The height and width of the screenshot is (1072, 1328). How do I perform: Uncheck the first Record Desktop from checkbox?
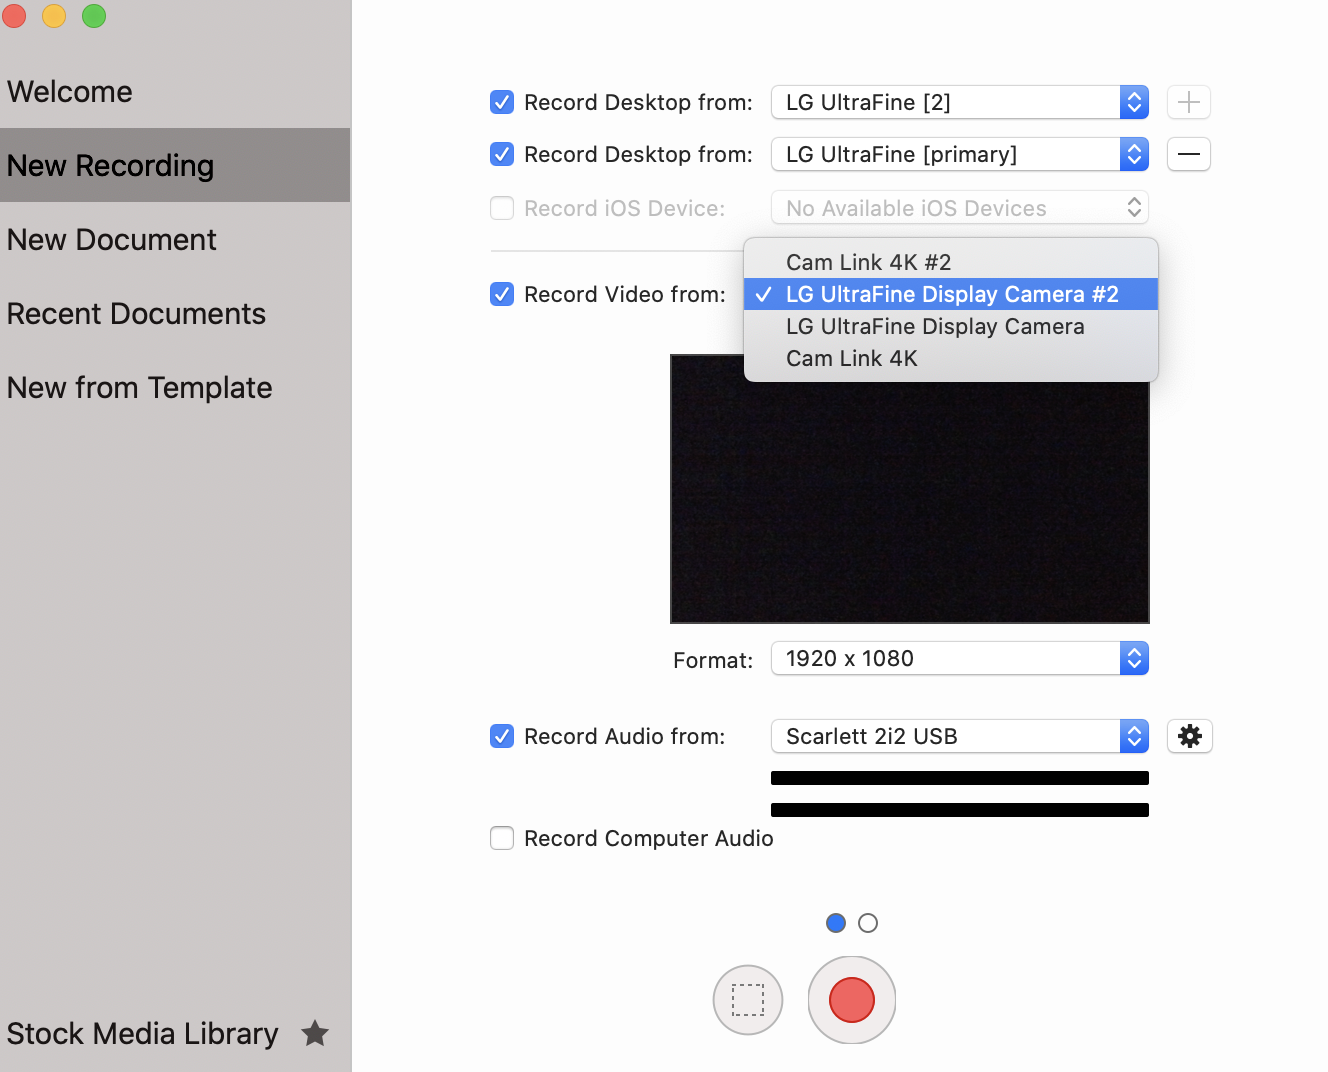pos(502,102)
